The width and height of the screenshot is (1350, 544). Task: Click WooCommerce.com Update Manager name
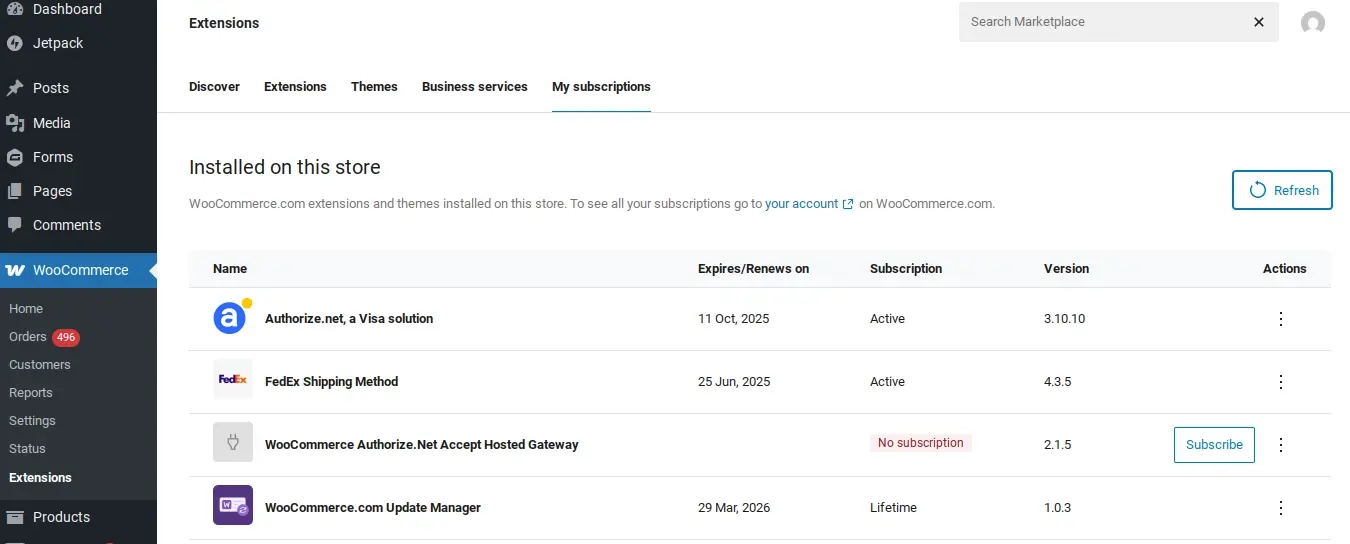point(373,508)
